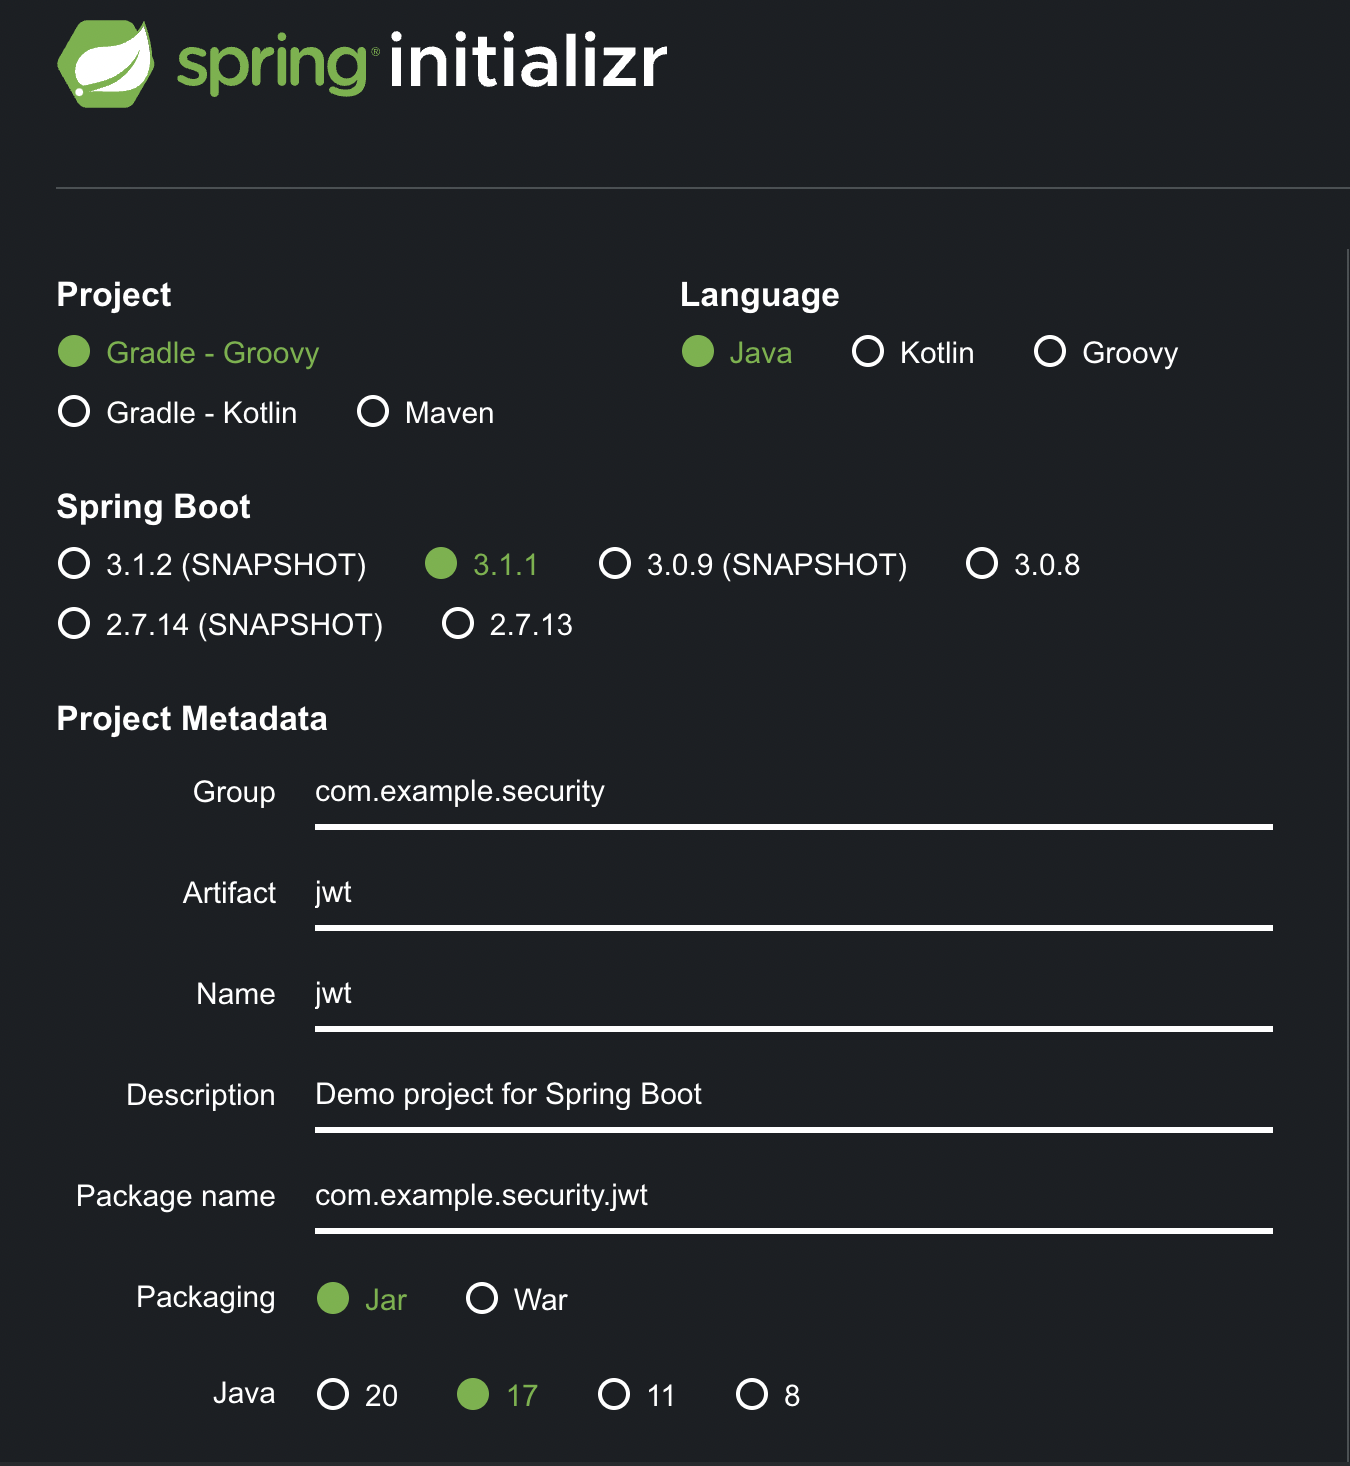Select Java version 20

358,1395
